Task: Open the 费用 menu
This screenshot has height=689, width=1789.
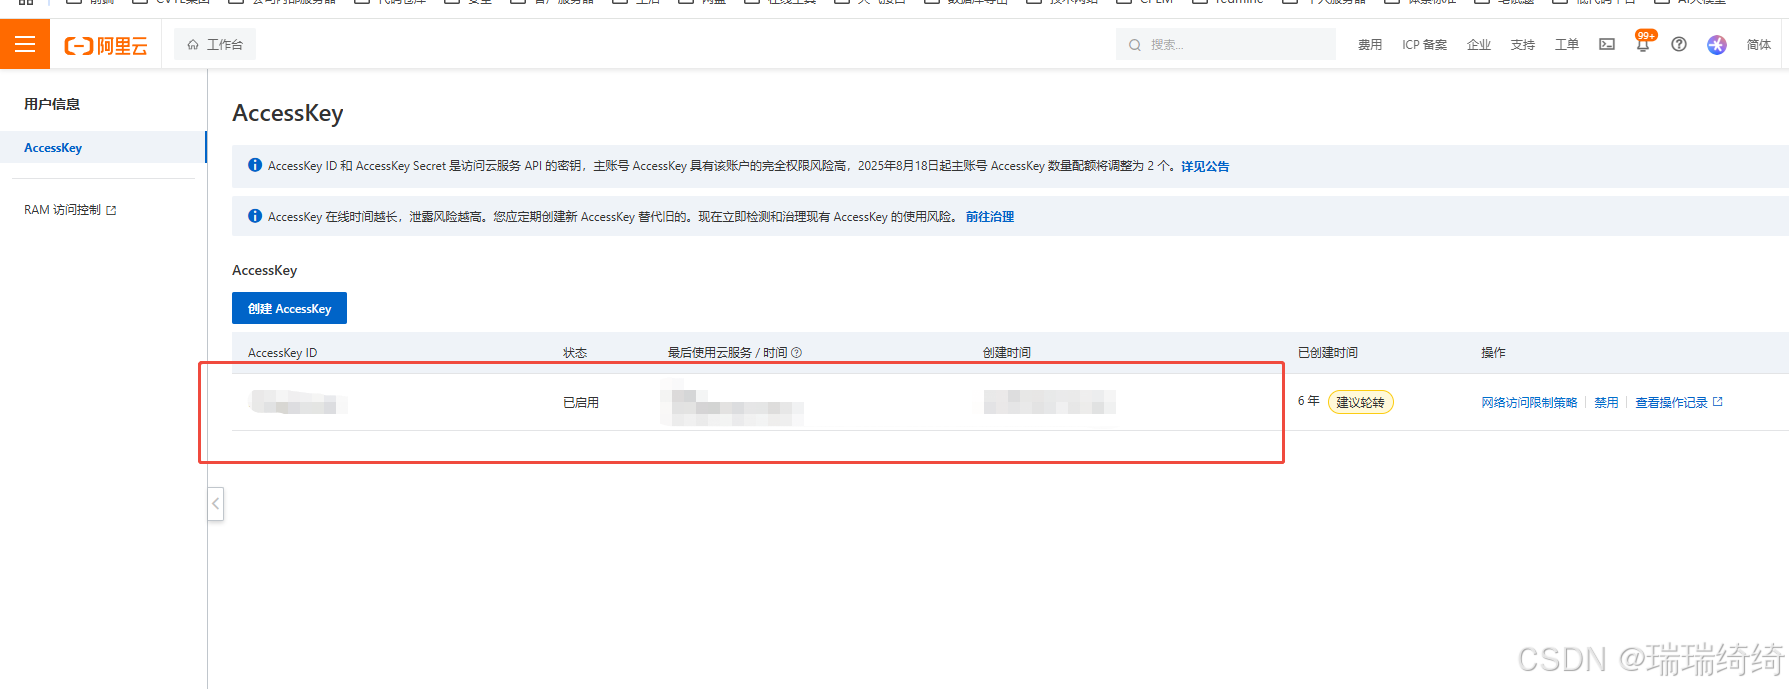Action: coord(1370,44)
